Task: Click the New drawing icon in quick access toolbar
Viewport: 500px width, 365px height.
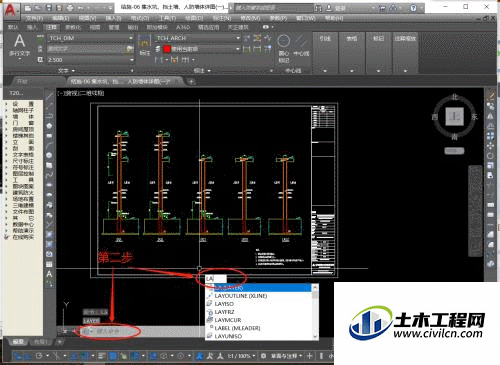Action: tap(28, 8)
